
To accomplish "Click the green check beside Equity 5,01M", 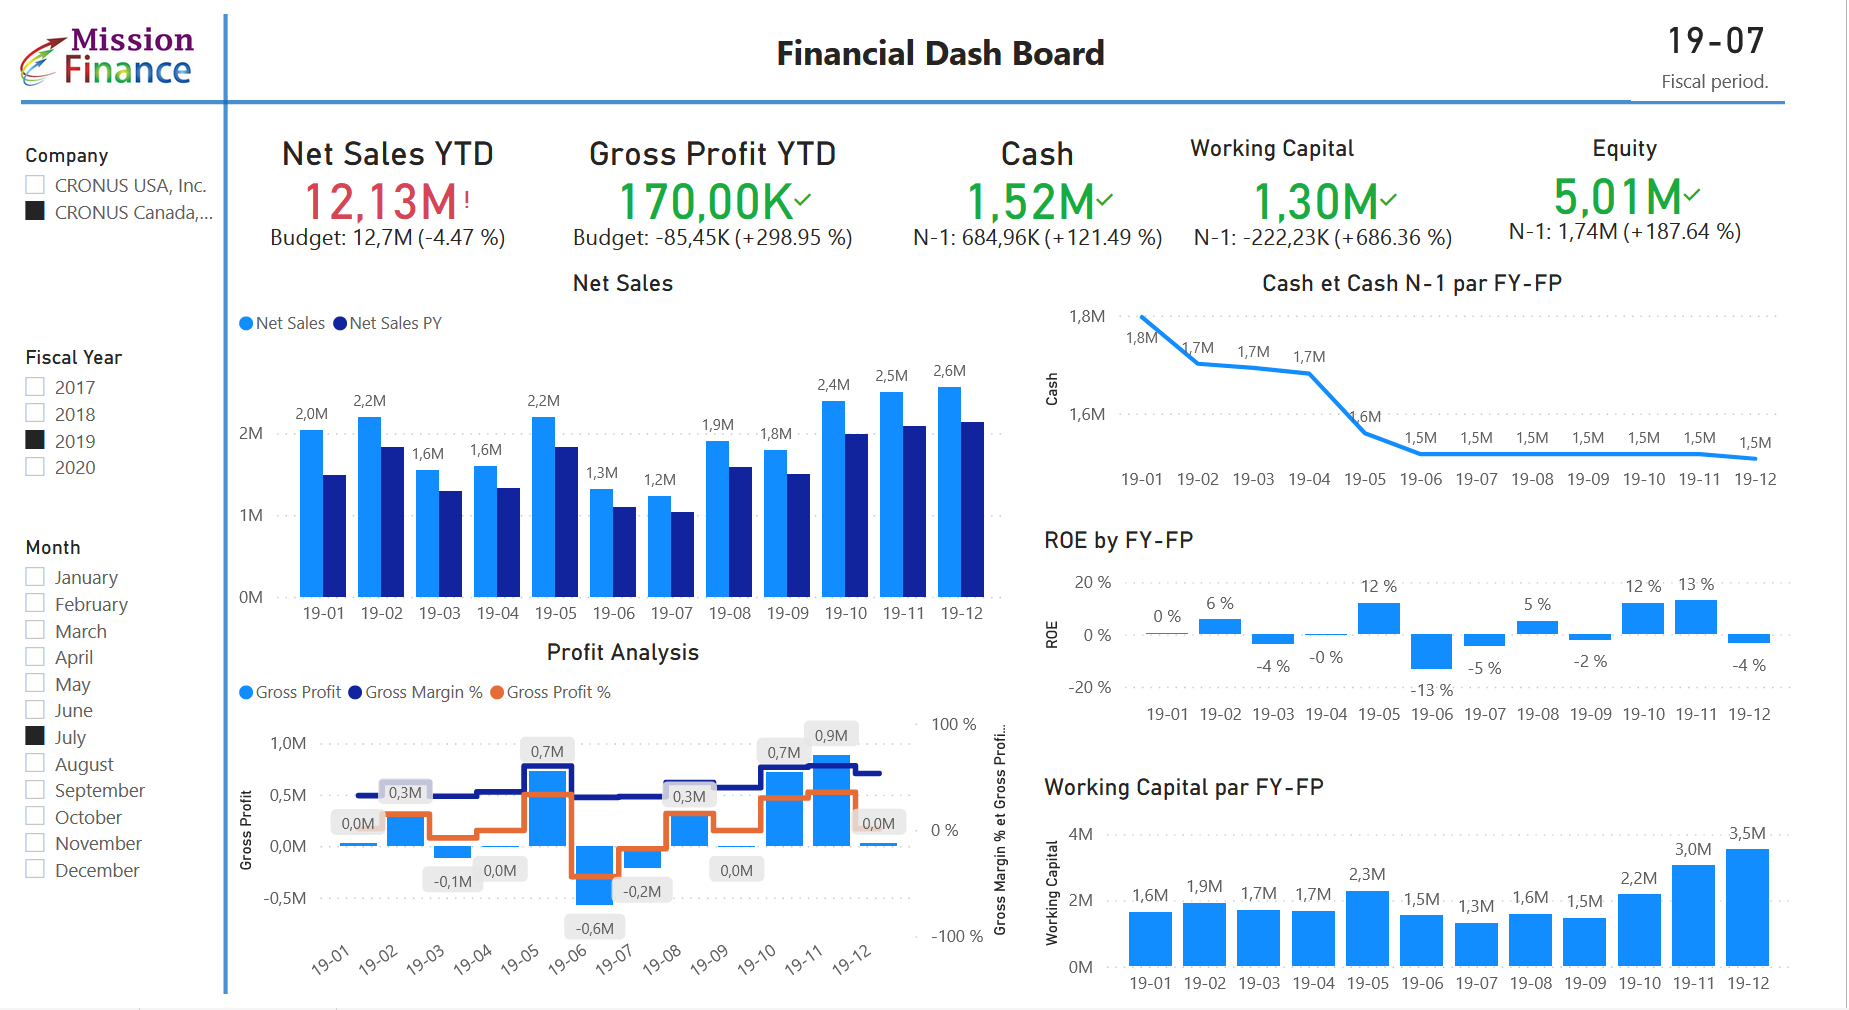I will click(x=1691, y=194).
